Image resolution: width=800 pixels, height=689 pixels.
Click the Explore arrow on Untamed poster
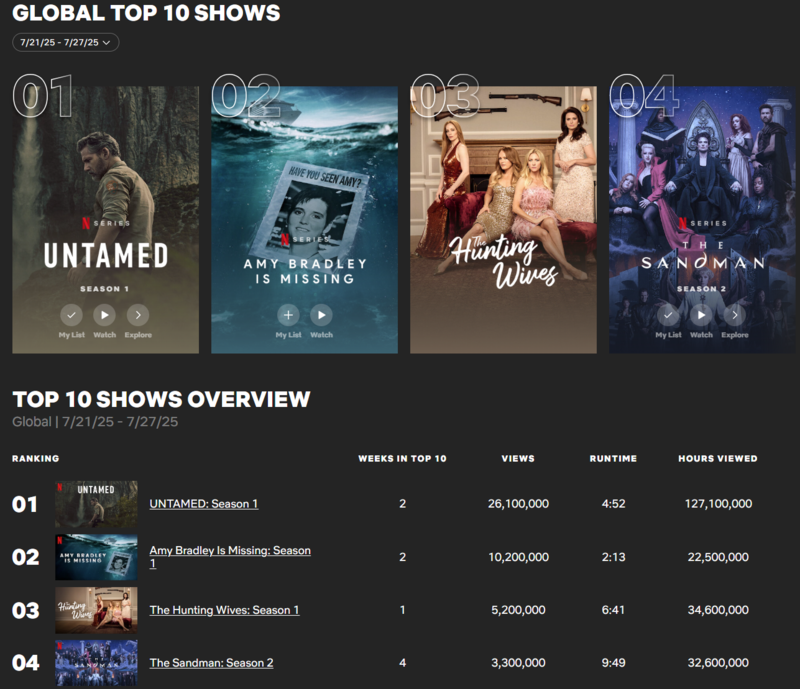pos(138,315)
